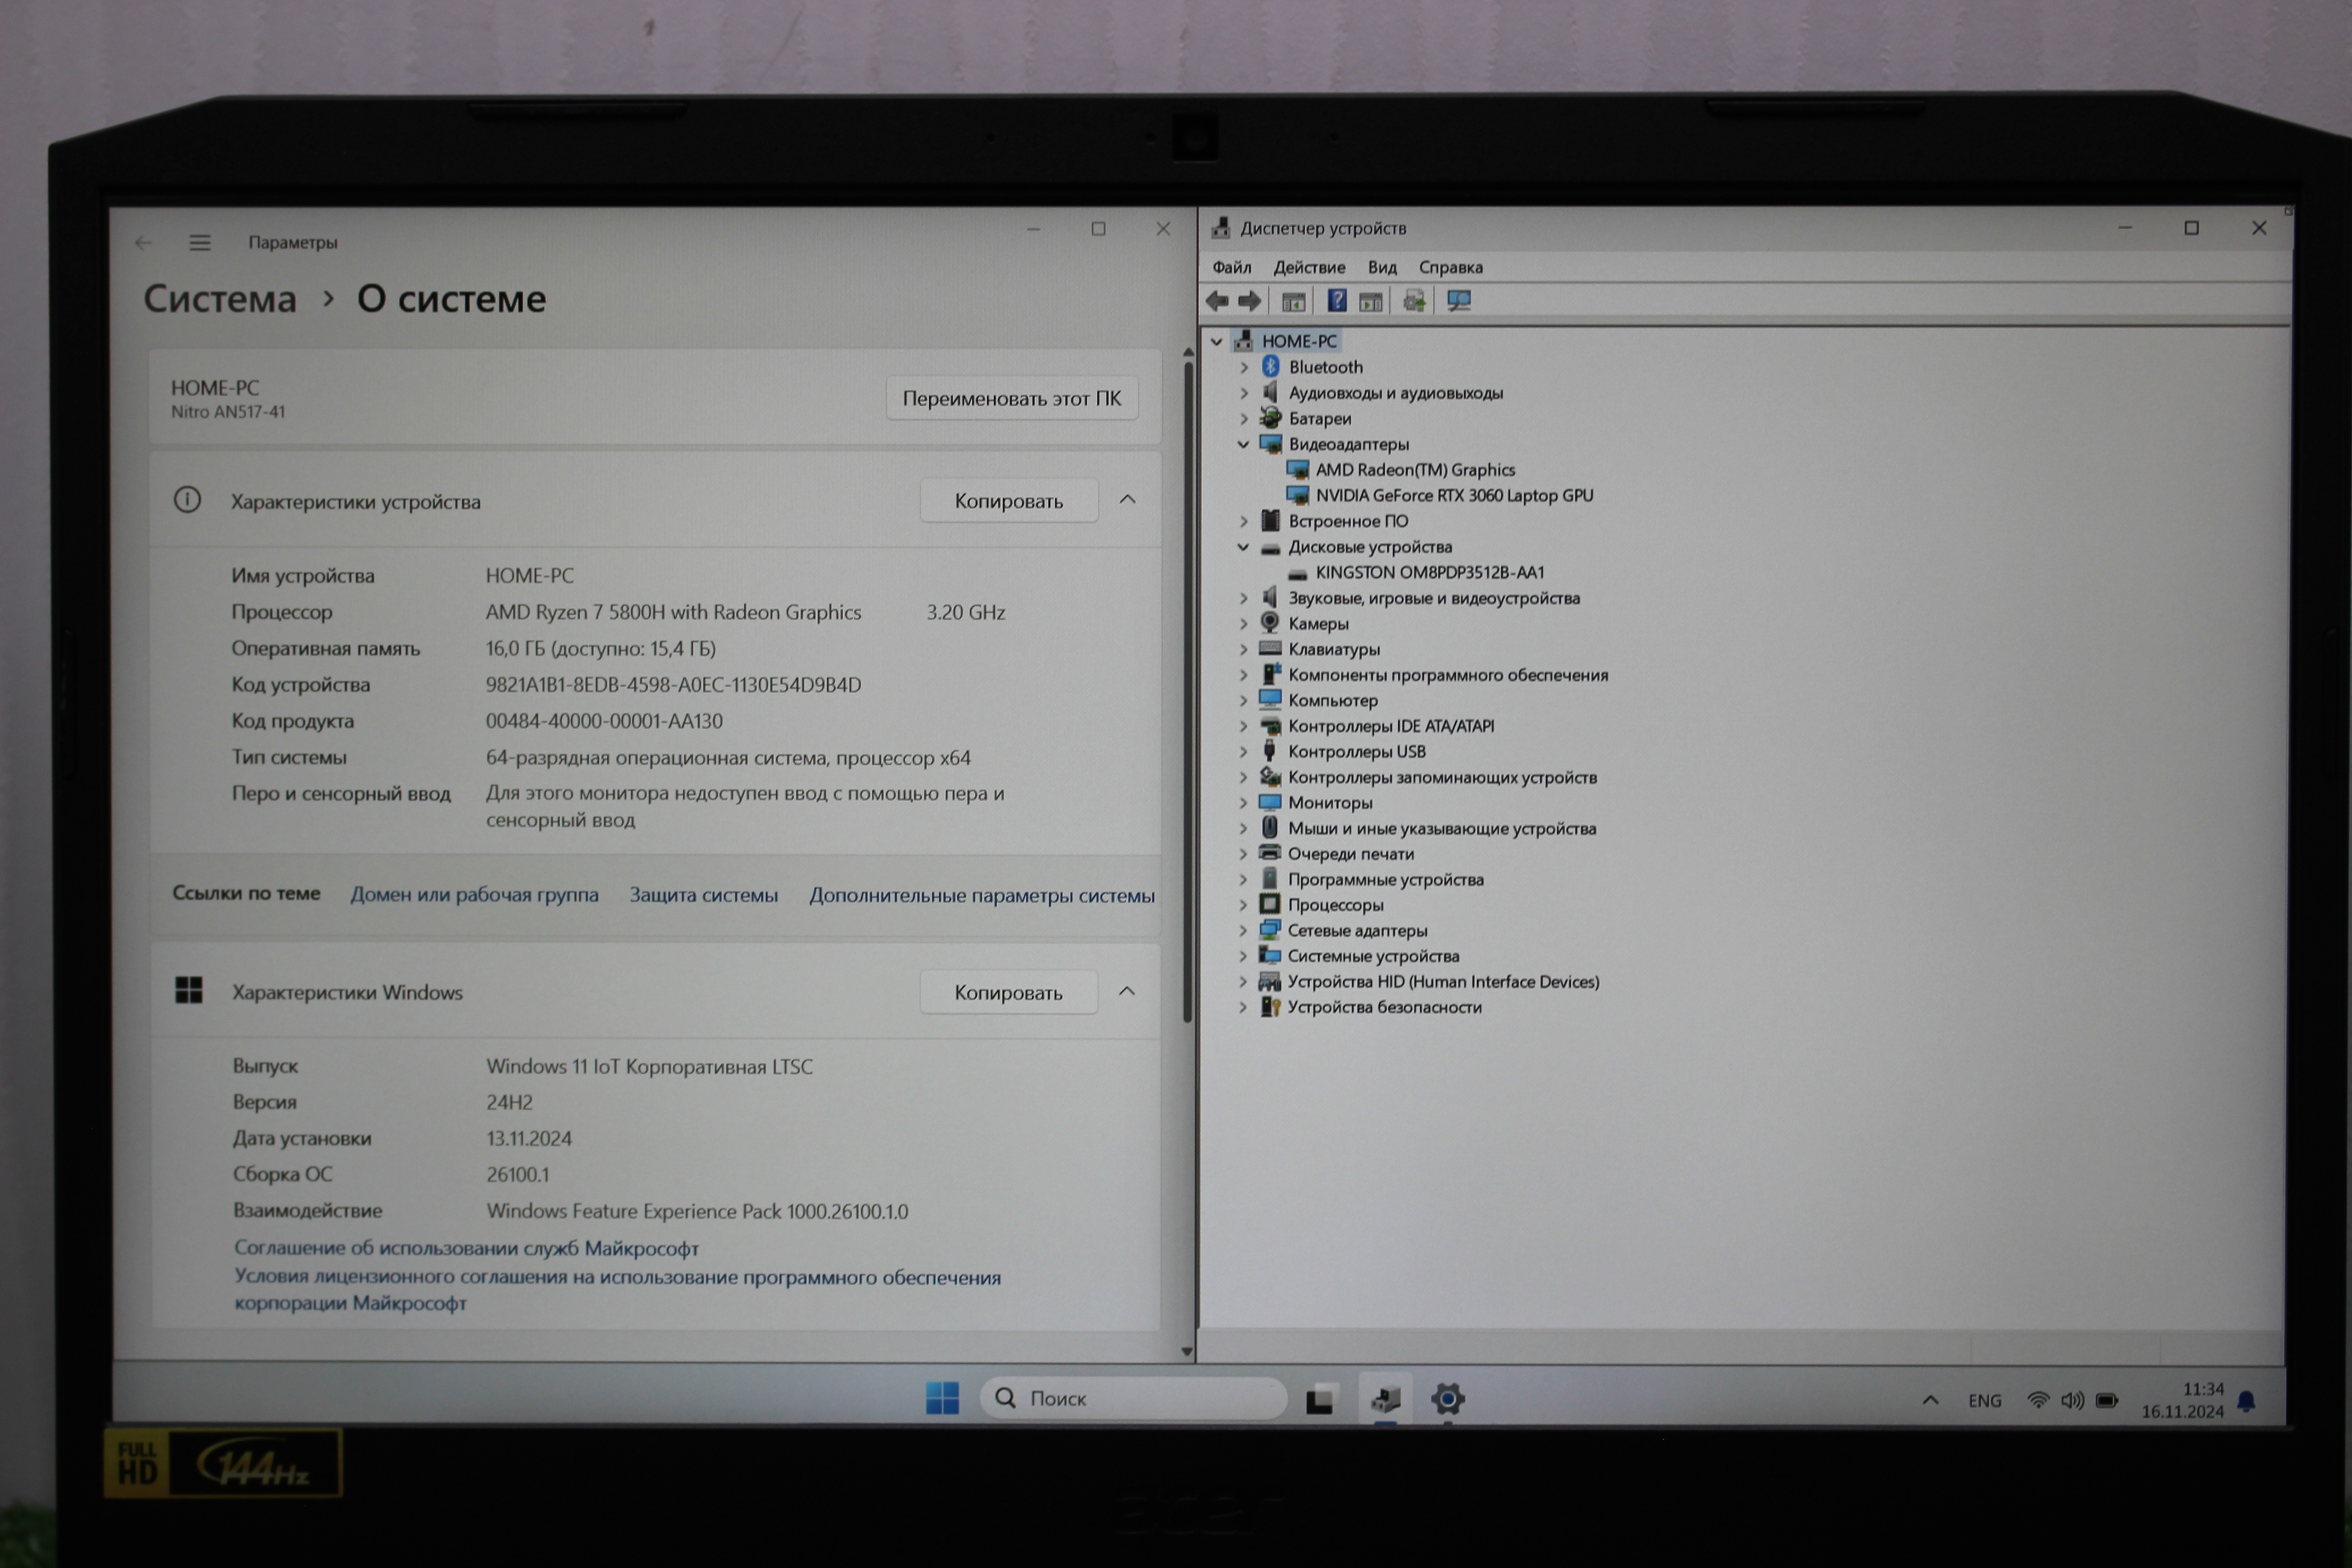
Task: Click the Update driver toolbar icon
Action: pyautogui.click(x=1414, y=301)
